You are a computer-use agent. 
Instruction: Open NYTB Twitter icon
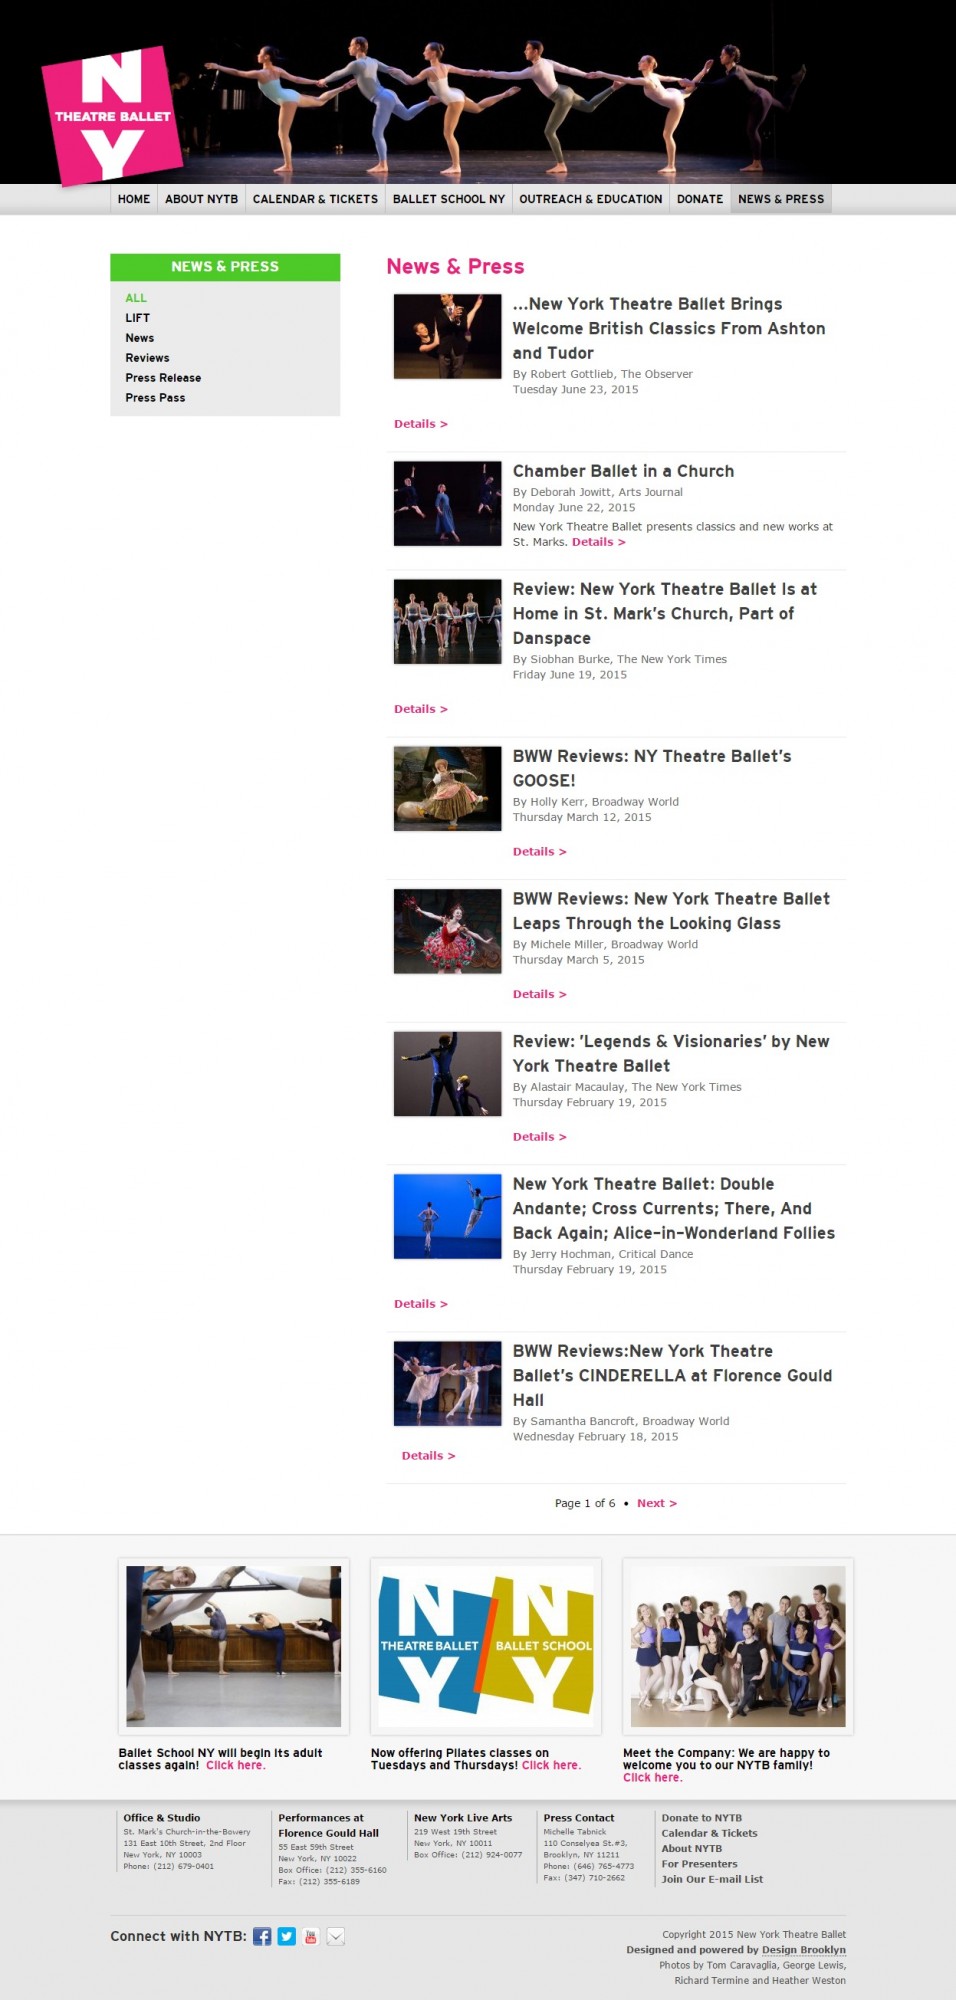pyautogui.click(x=287, y=1936)
